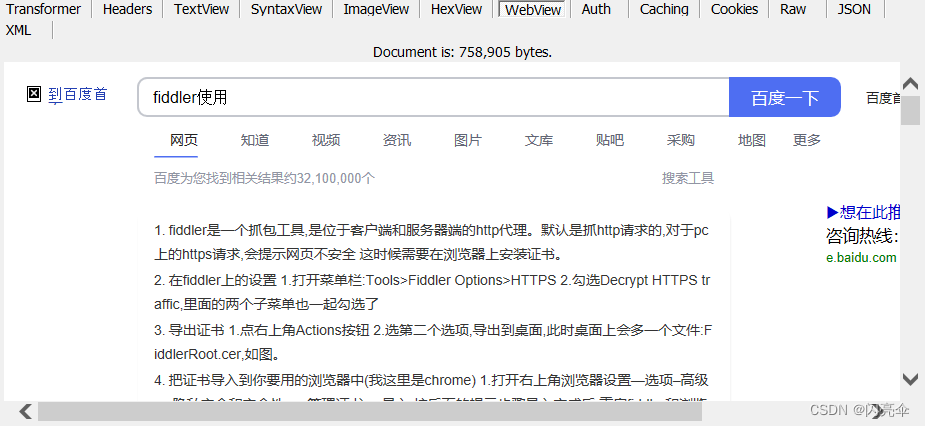Open the Cookies inspector tab
This screenshot has height=426, width=925.
click(x=734, y=9)
